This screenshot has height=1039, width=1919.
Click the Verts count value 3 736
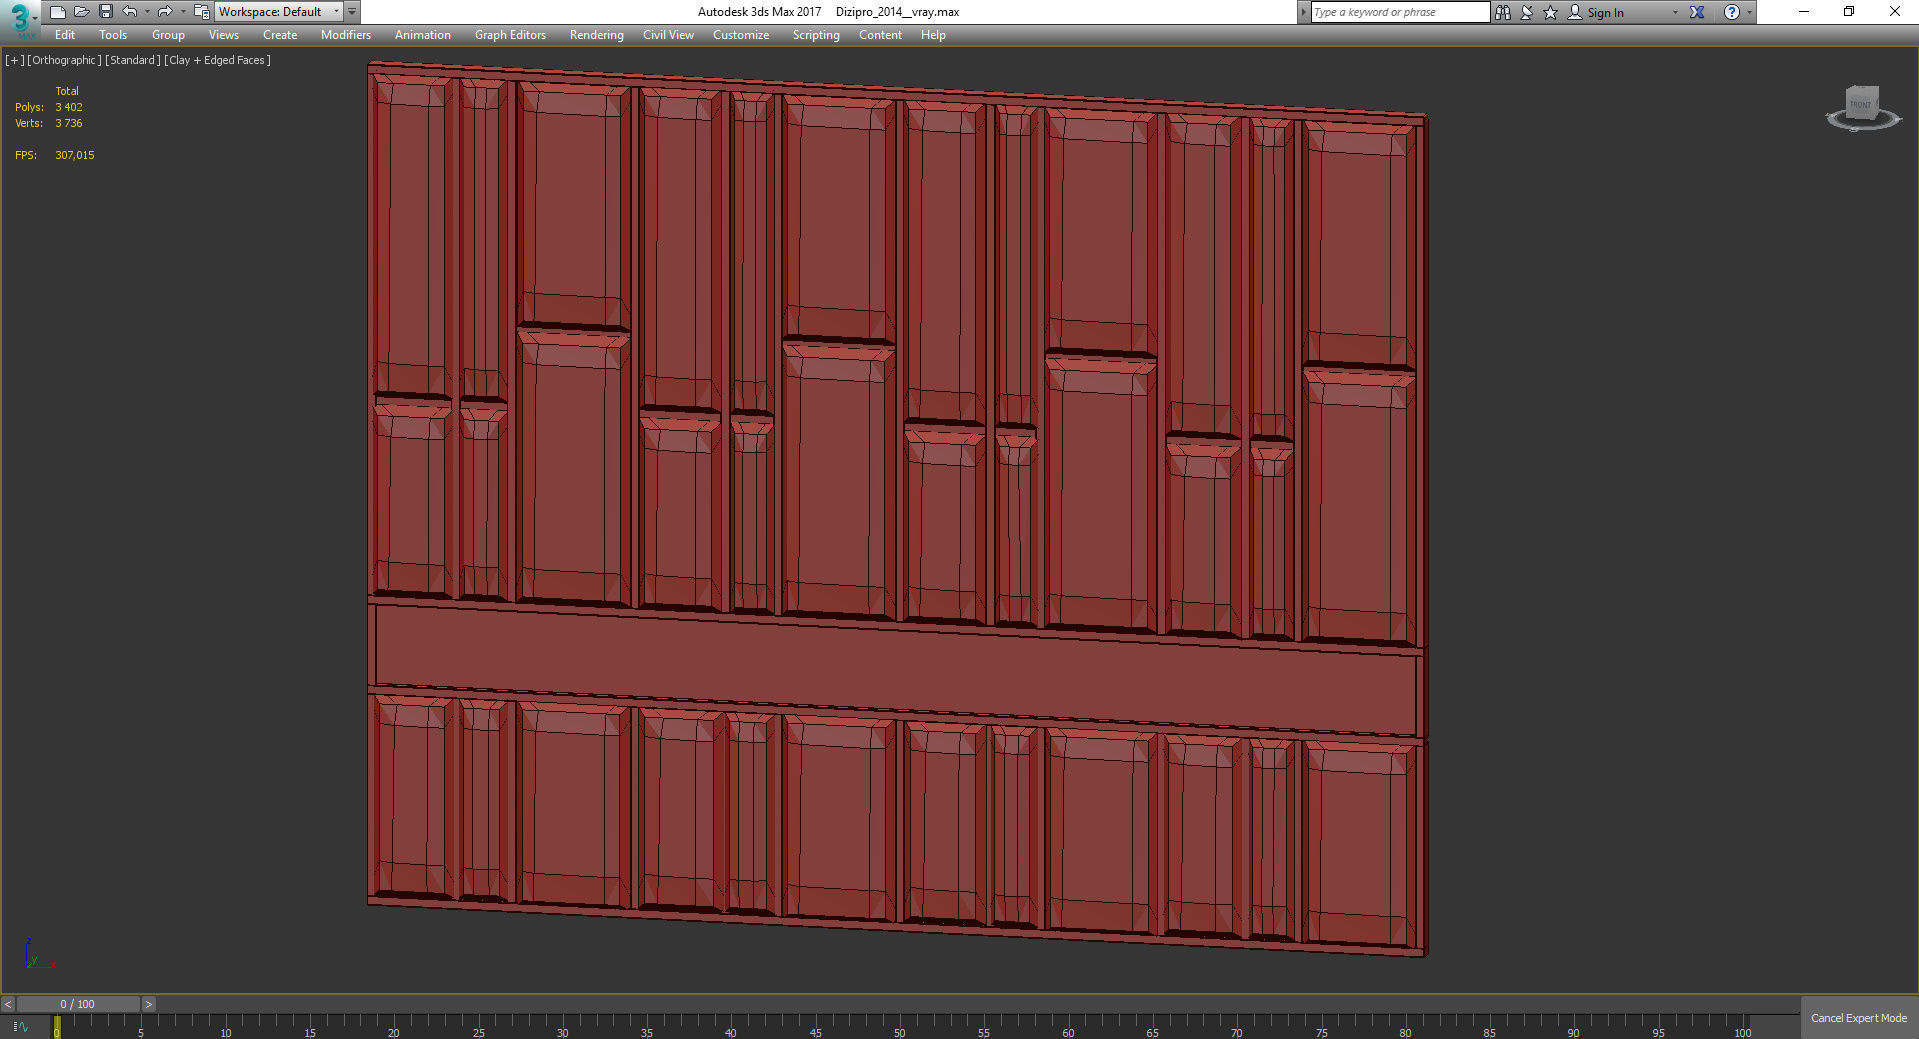pyautogui.click(x=69, y=123)
